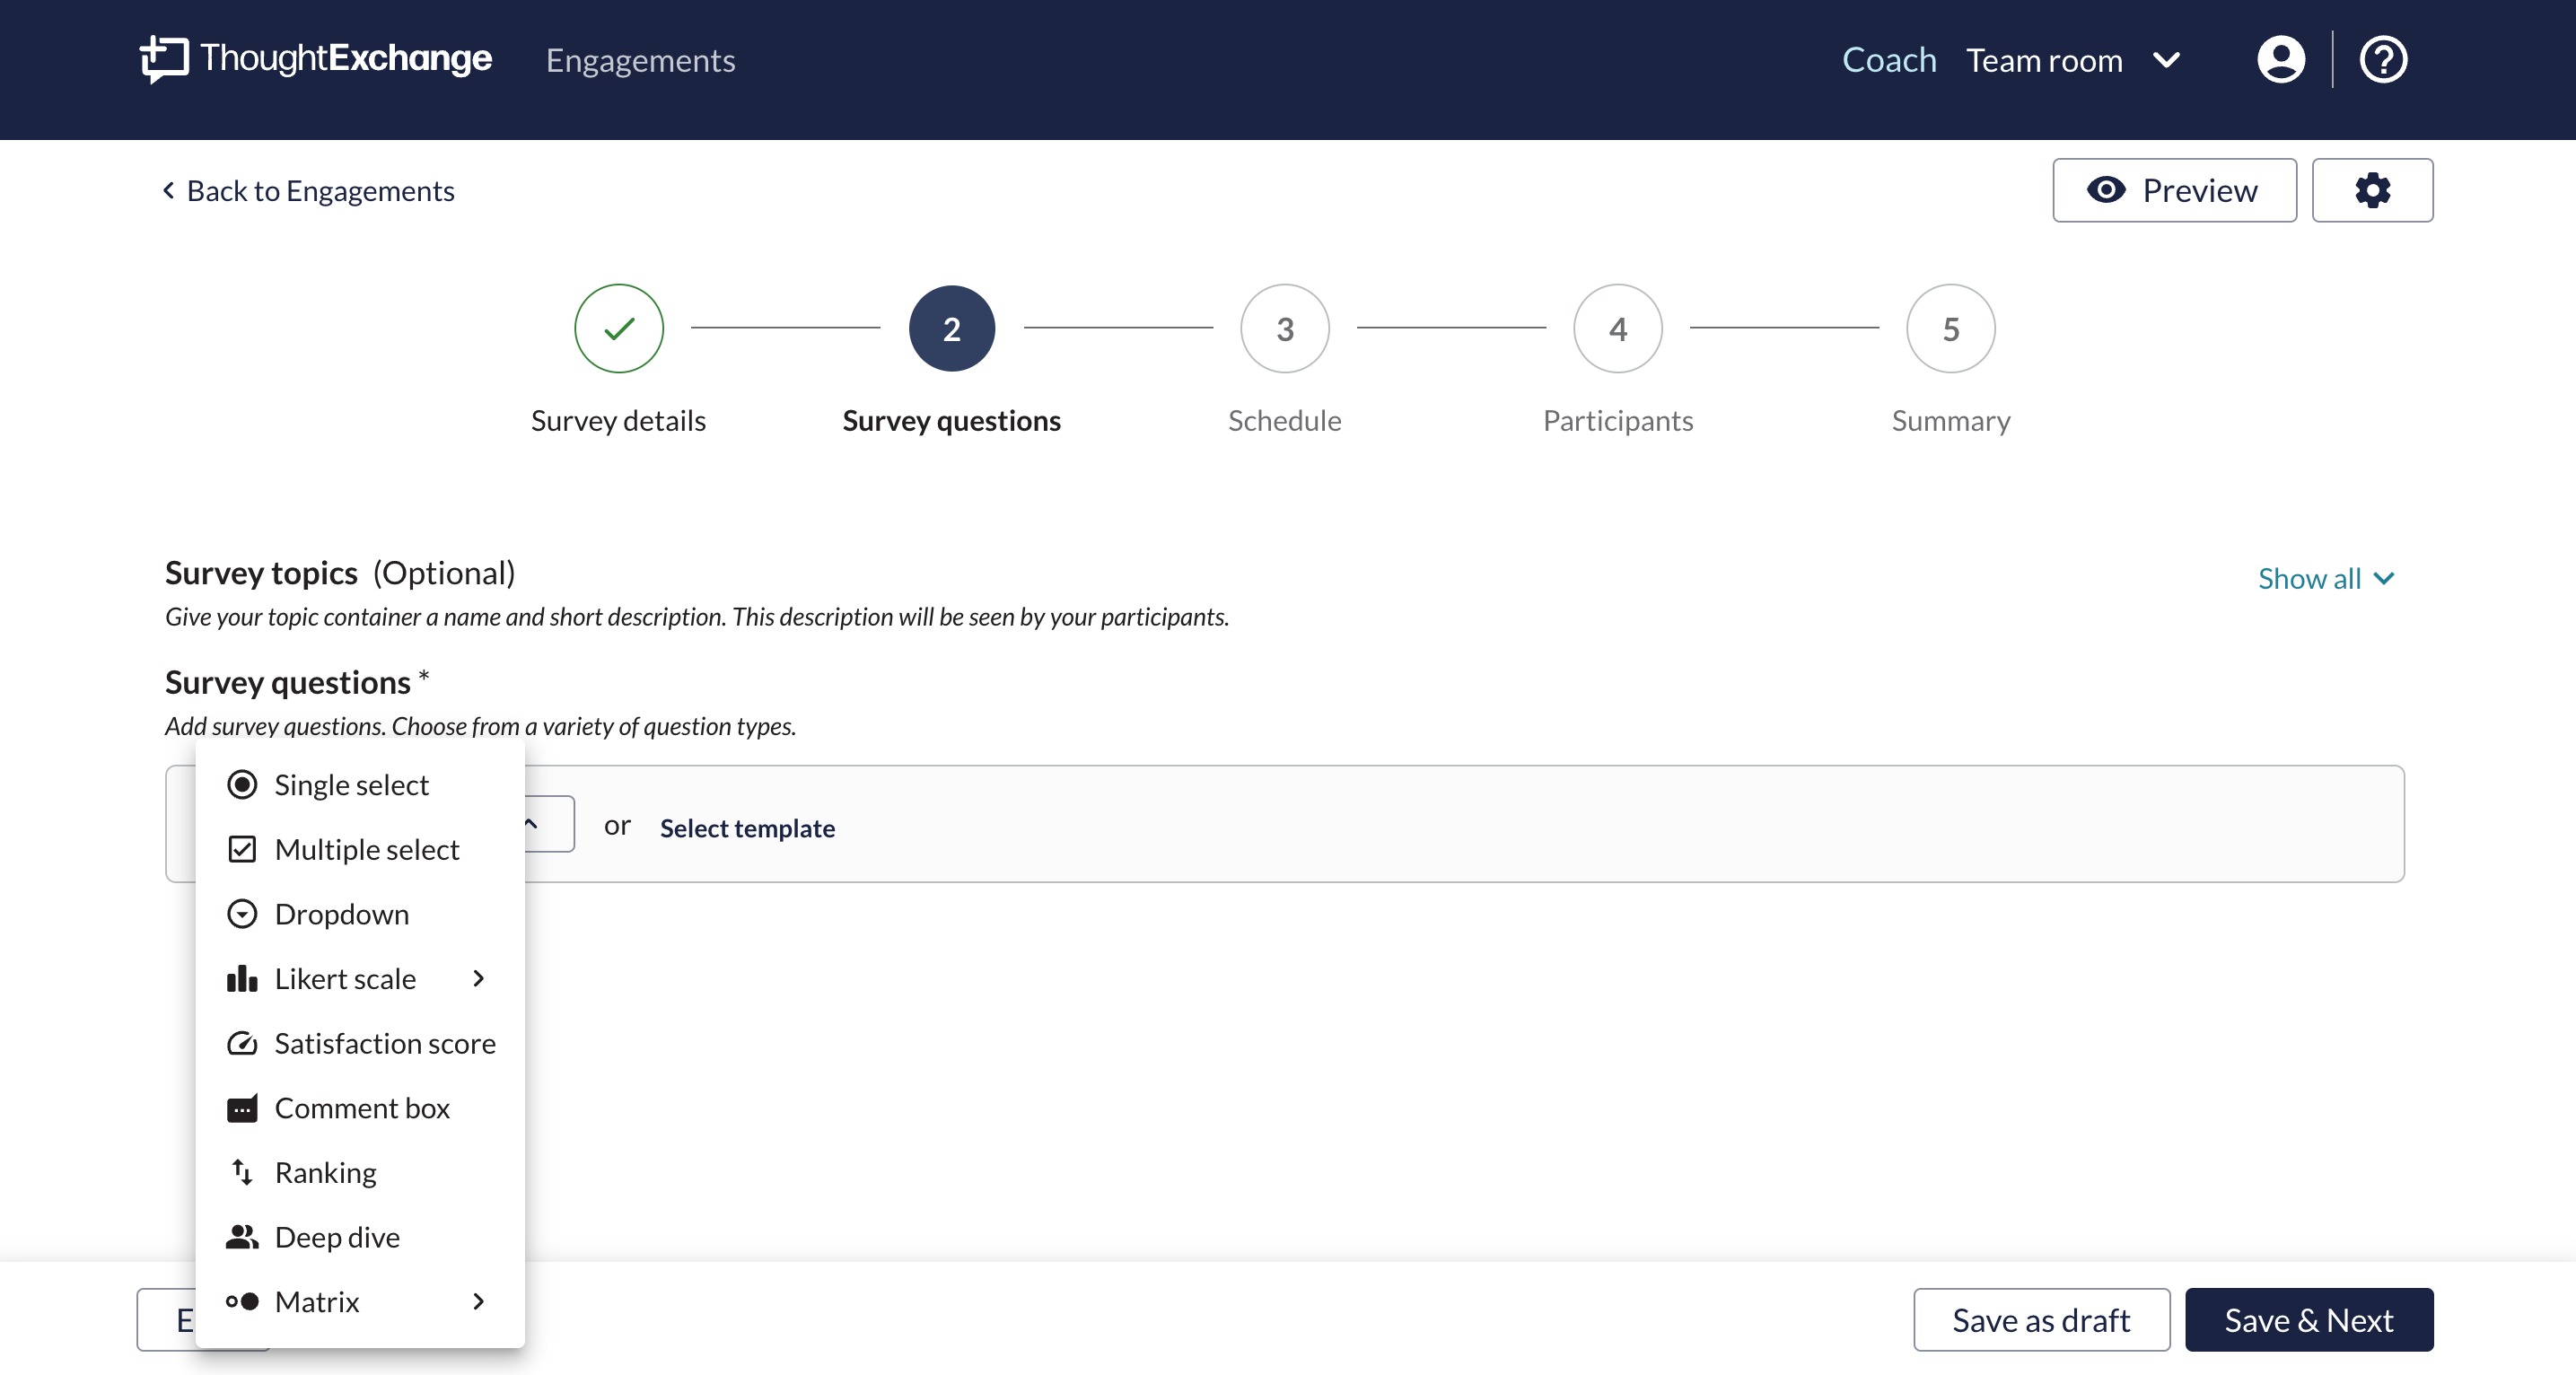
Task: Jump to step 5 Summary
Action: (1951, 328)
